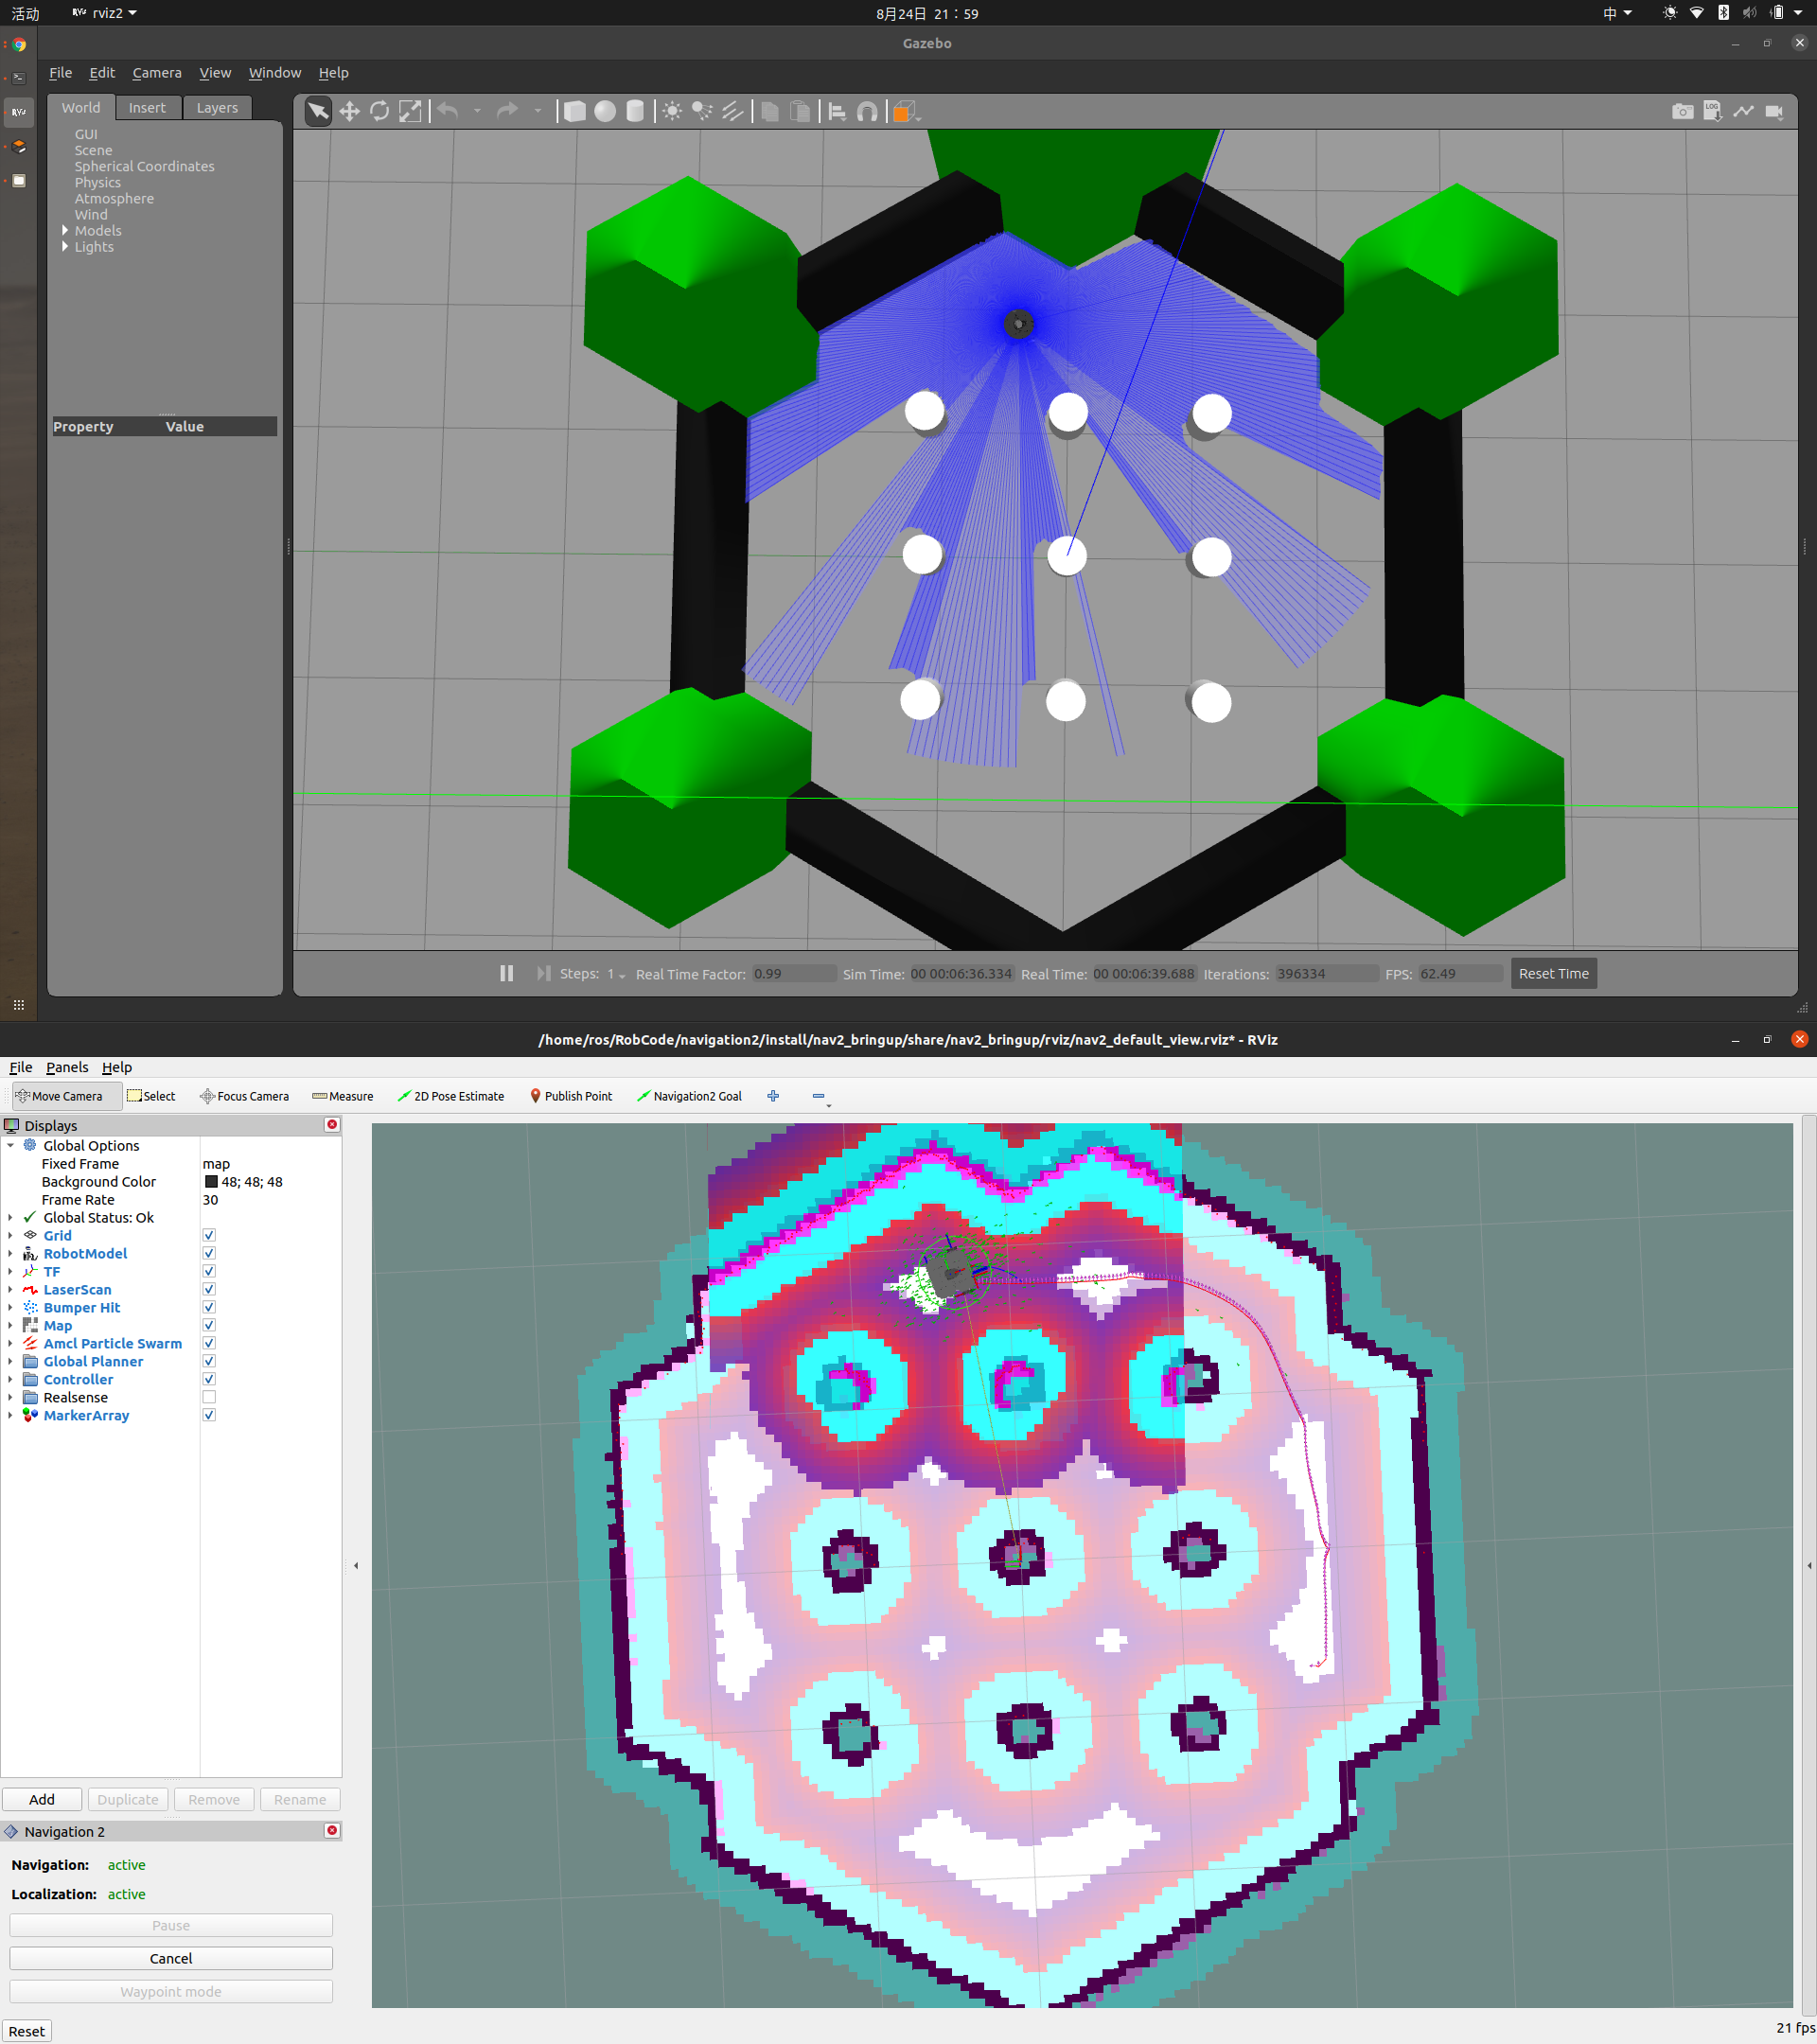This screenshot has width=1817, height=2044.
Task: Take a Gazebo screenshot with camera icon
Action: pos(1682,111)
